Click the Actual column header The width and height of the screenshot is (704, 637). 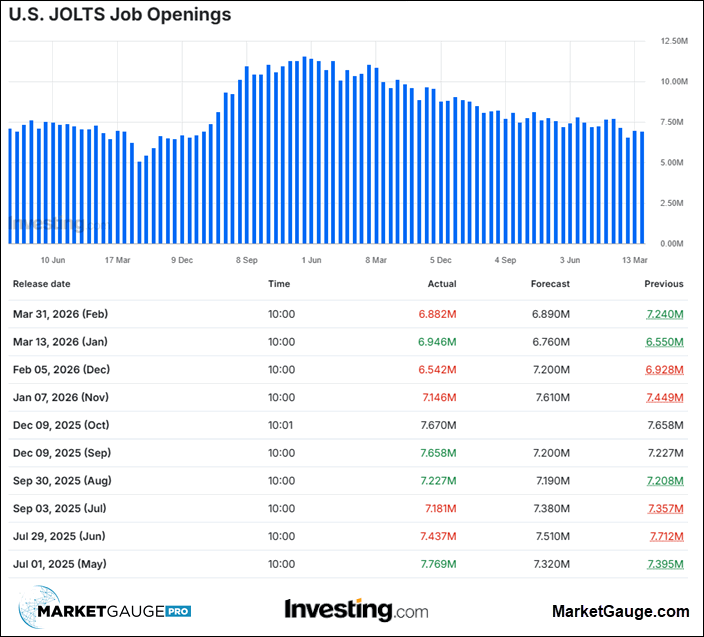point(441,284)
